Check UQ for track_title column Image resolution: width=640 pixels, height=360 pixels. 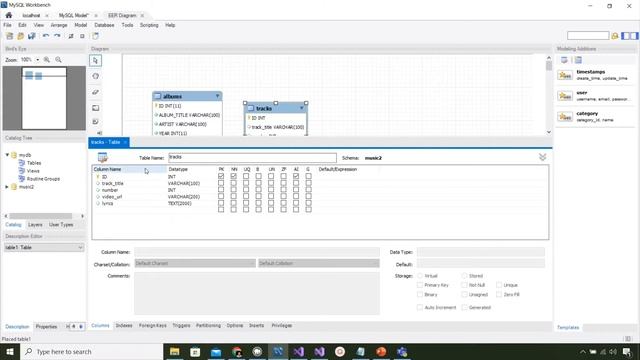(x=246, y=183)
